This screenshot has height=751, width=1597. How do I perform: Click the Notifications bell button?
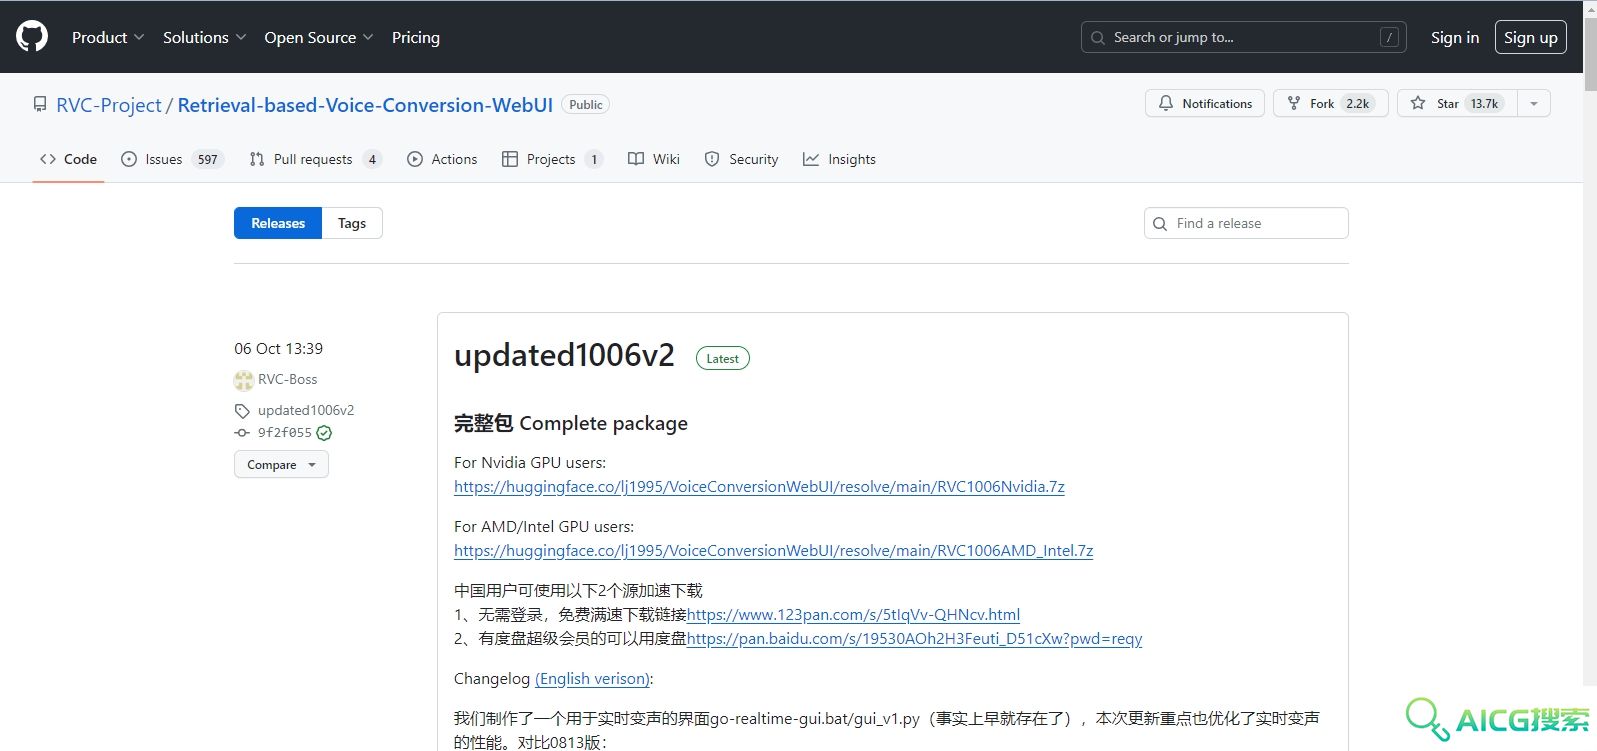pyautogui.click(x=1205, y=103)
